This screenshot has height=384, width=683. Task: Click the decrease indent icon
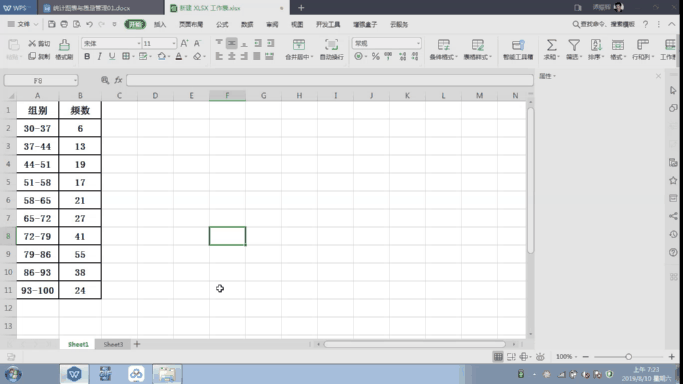[x=258, y=43]
